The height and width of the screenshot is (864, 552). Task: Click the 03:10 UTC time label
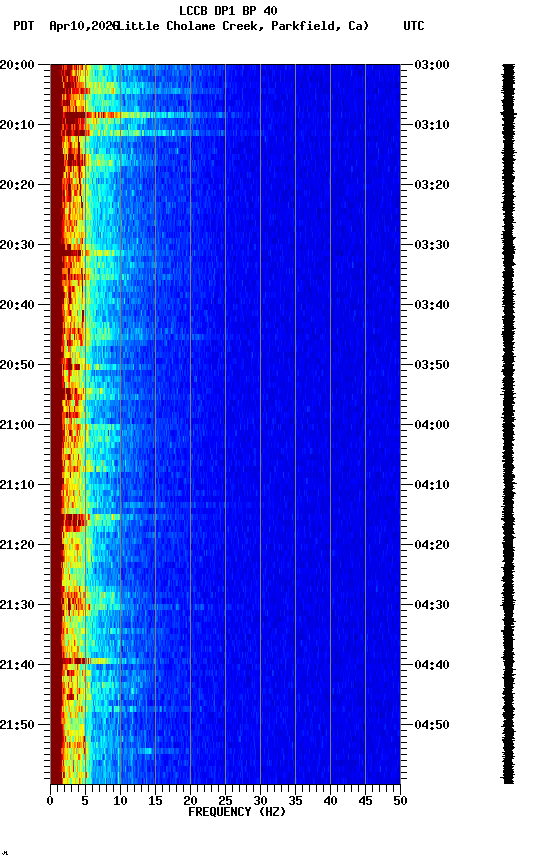tap(432, 125)
